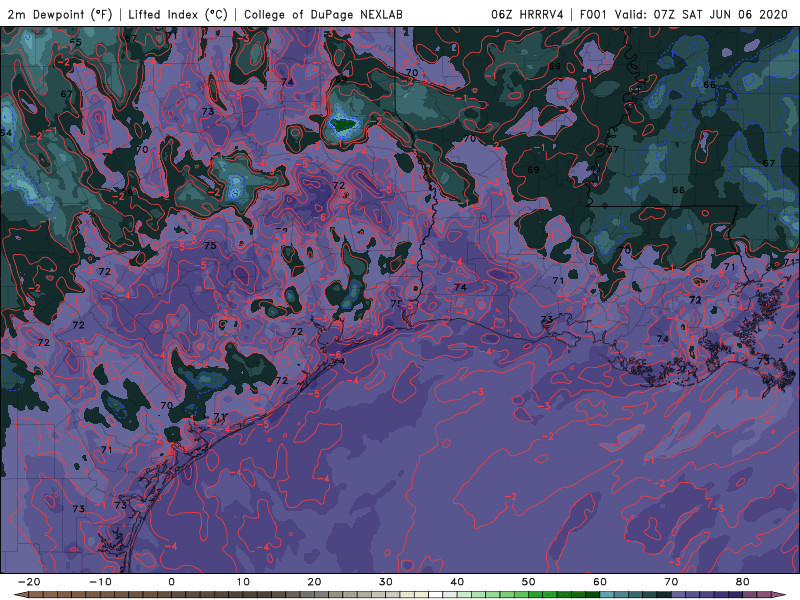Screen dimensions: 800x600
Task: Click the '06Z HRRRV4' model run label
Action: (x=527, y=14)
